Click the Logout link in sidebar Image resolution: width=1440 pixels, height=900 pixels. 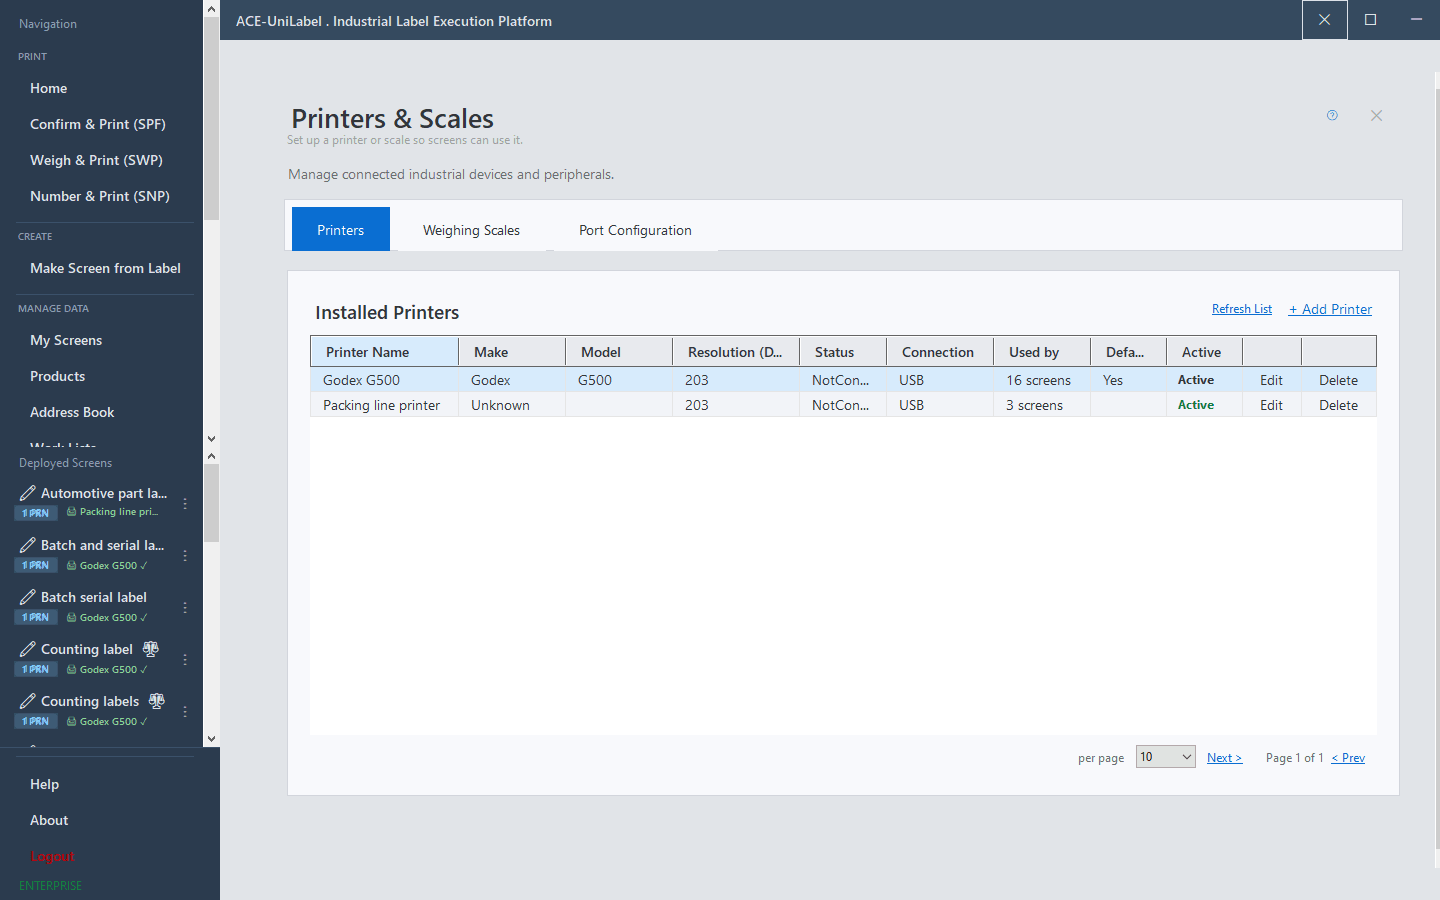tap(52, 856)
